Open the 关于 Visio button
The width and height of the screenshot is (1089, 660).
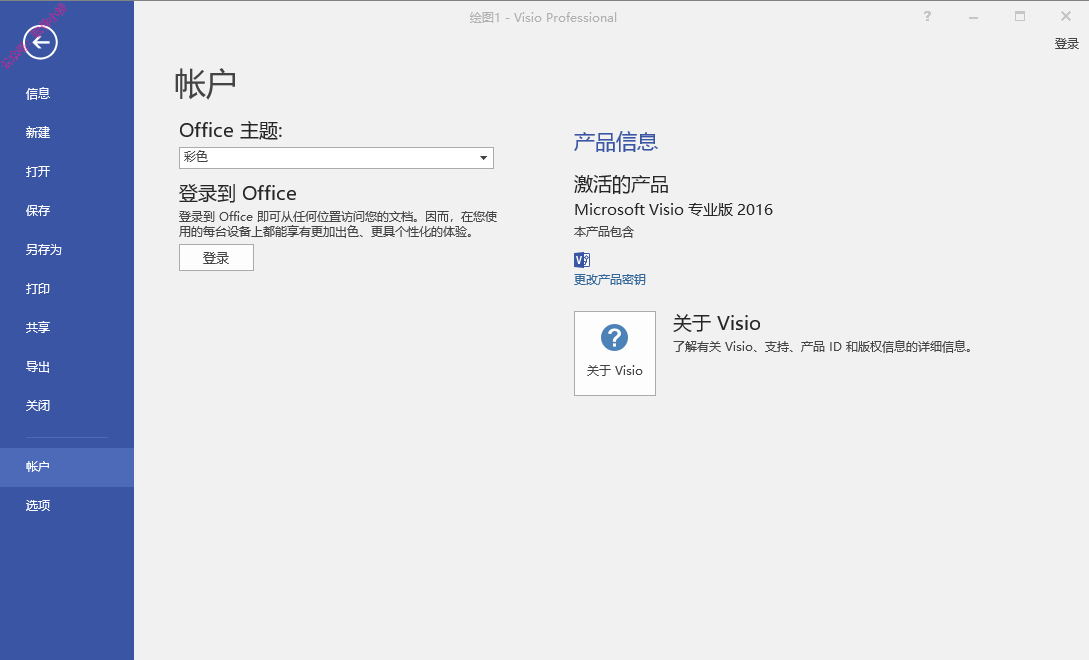[x=615, y=353]
